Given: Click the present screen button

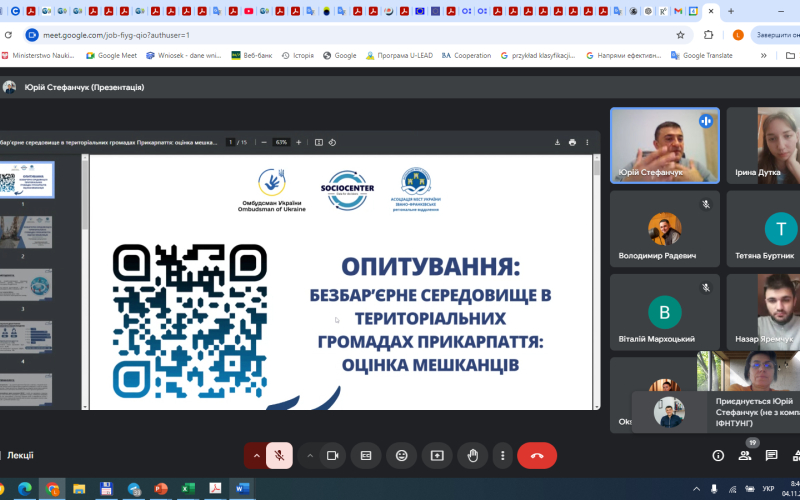Looking at the screenshot, I should point(437,456).
